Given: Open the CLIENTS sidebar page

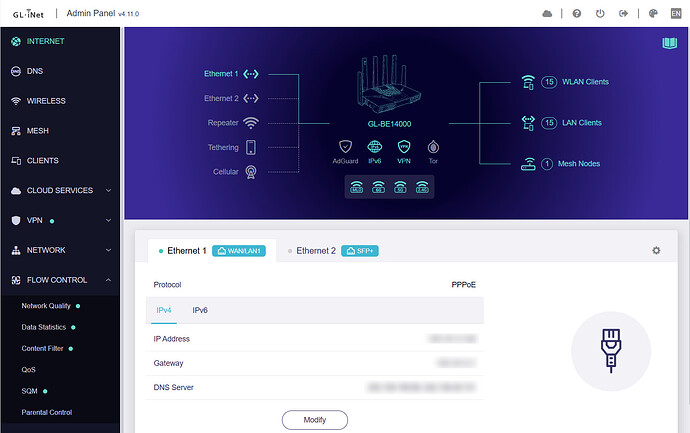Looking at the screenshot, I should pyautogui.click(x=60, y=161).
